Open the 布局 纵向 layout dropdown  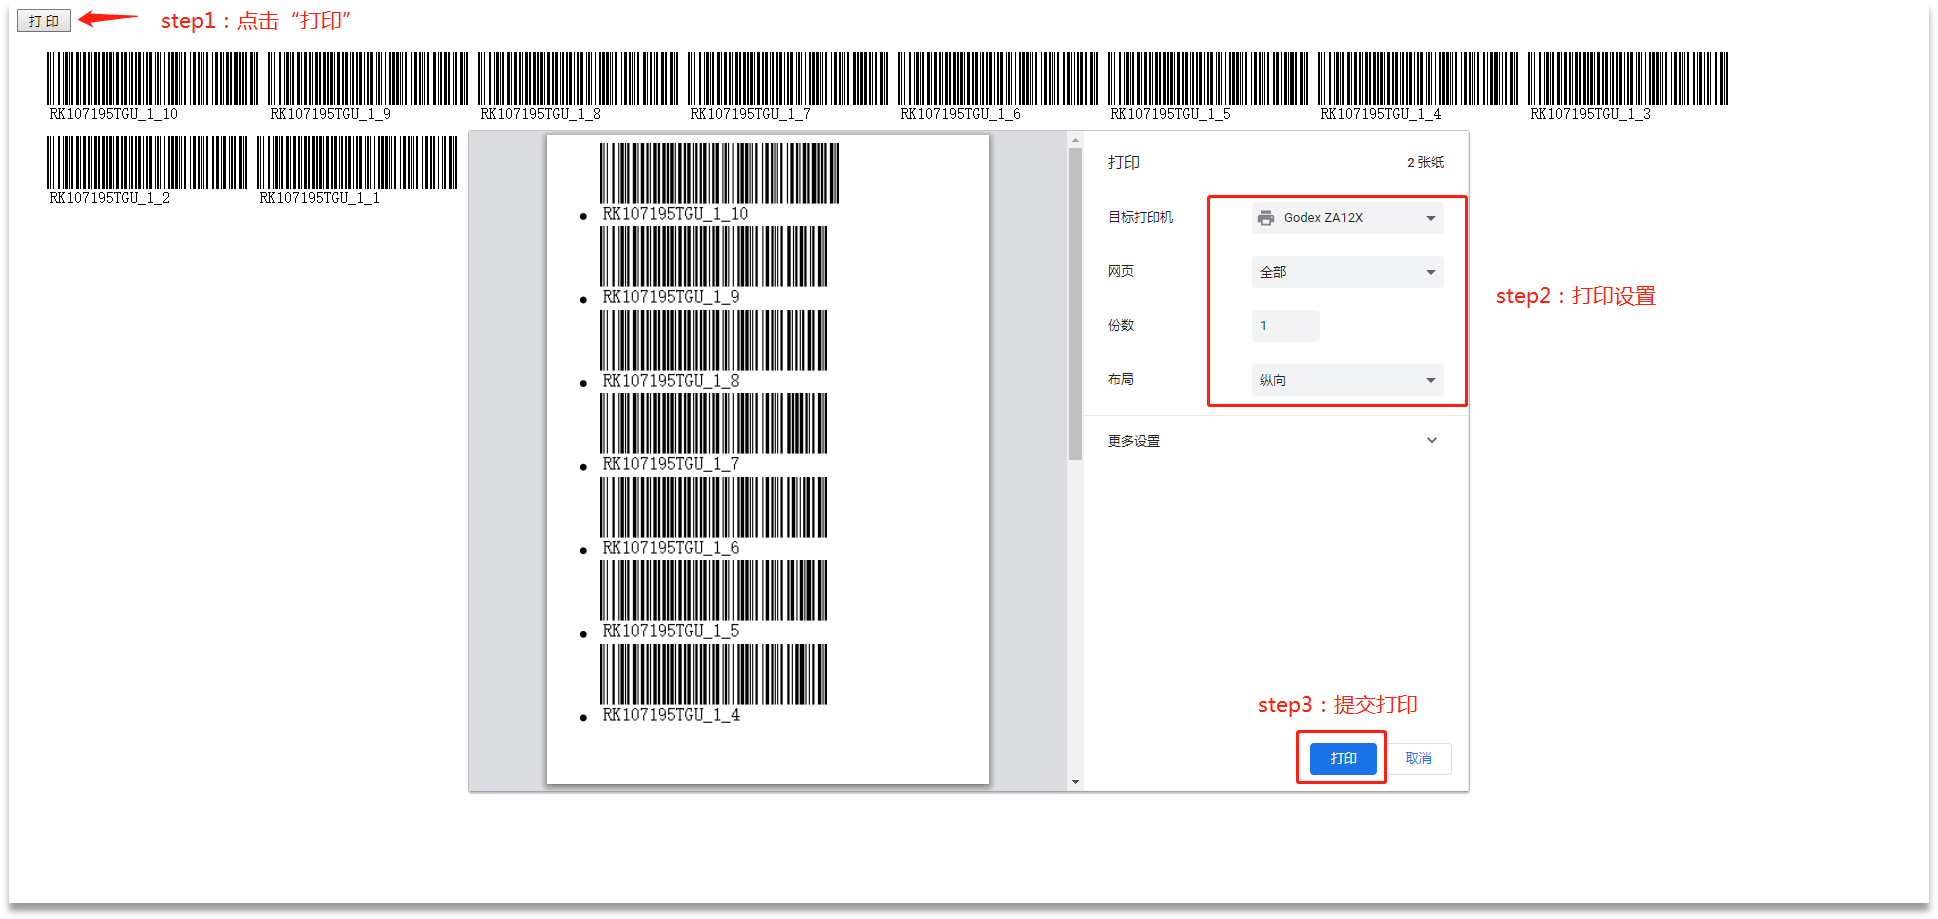pyautogui.click(x=1346, y=380)
